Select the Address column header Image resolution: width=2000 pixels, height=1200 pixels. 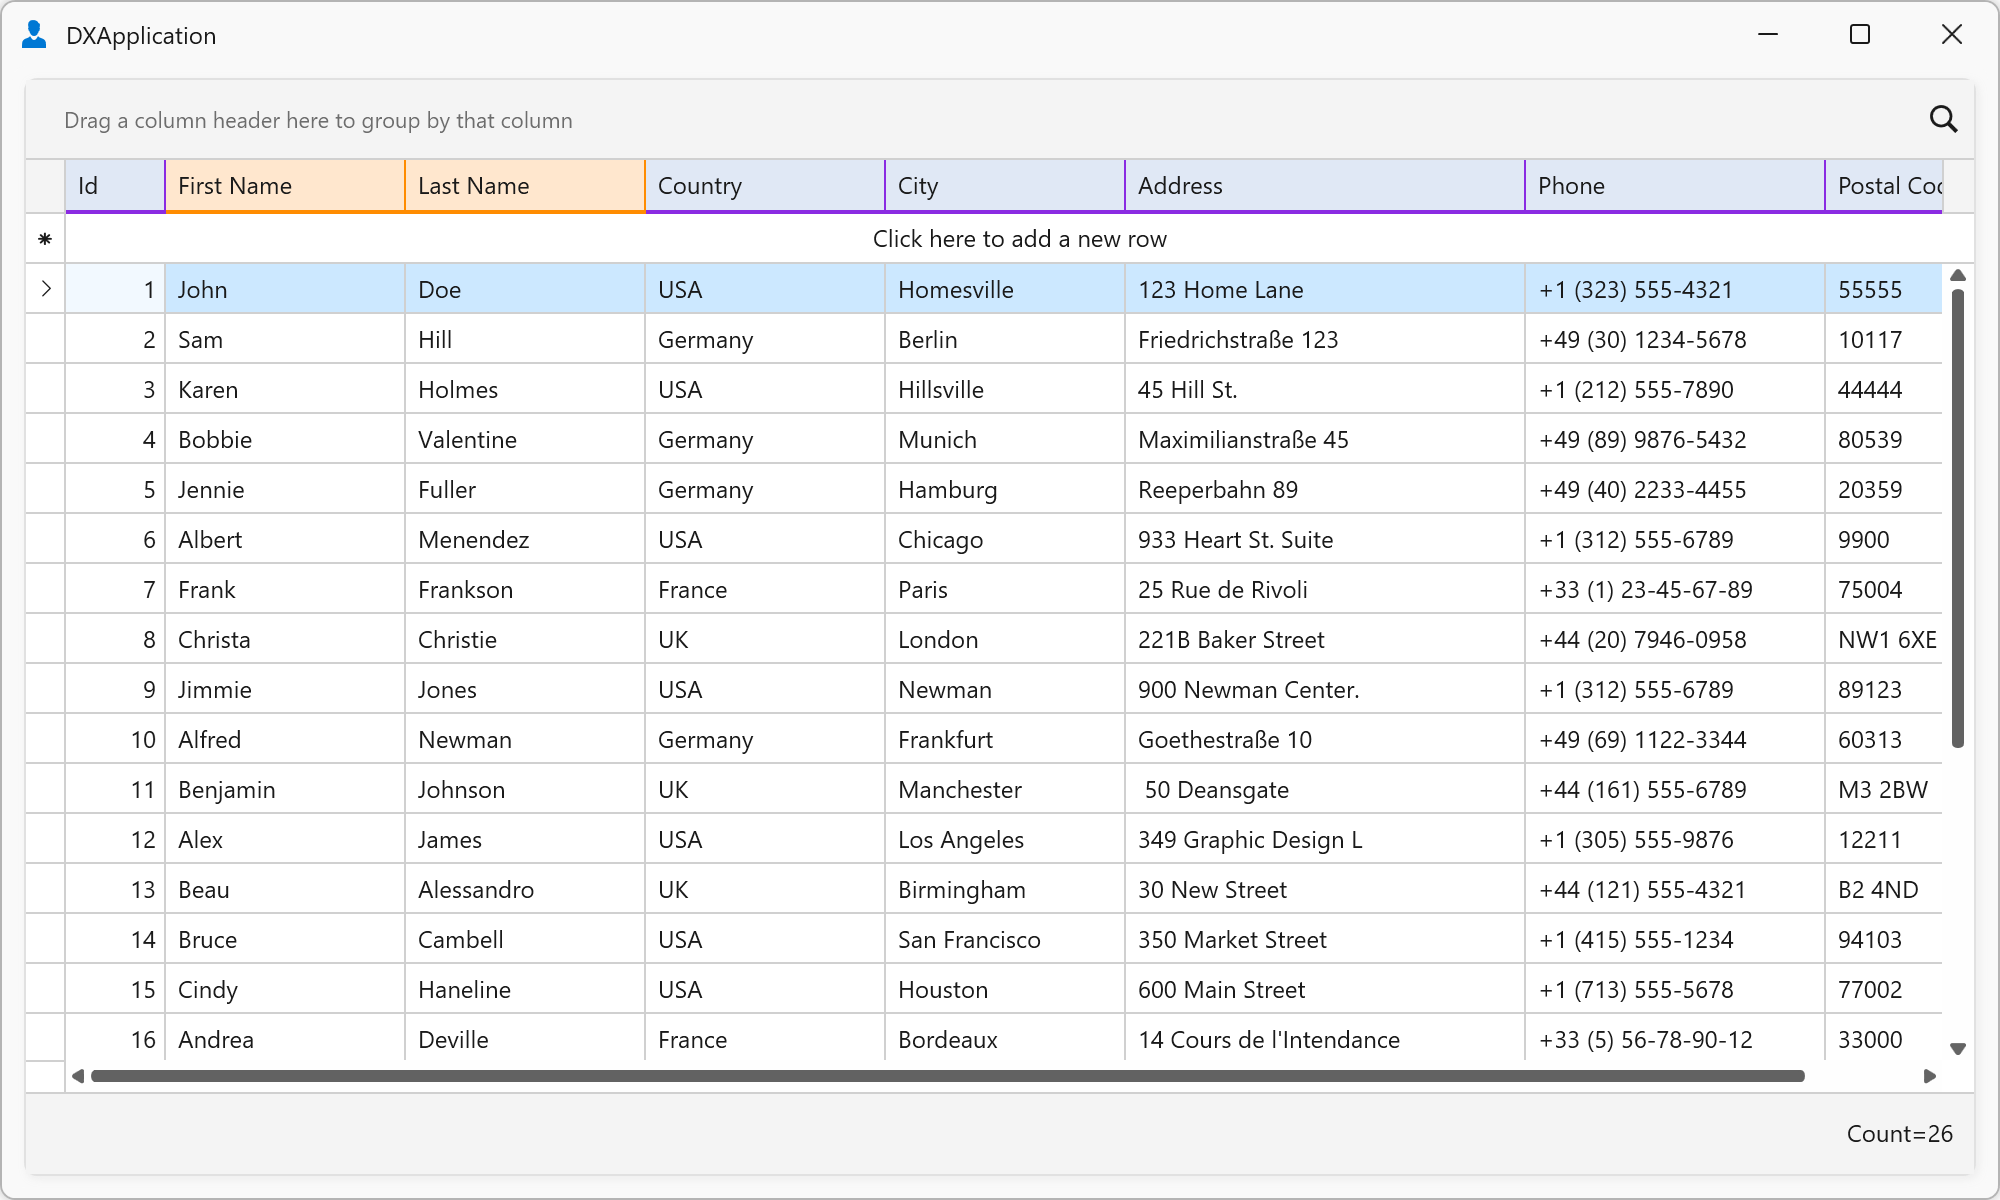click(1325, 186)
